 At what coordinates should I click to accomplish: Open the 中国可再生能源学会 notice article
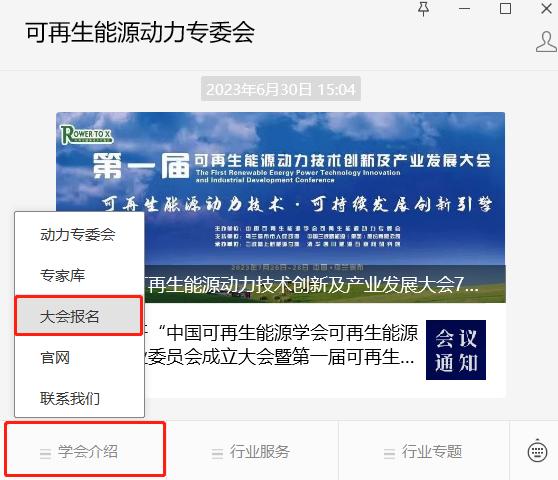tap(280, 344)
